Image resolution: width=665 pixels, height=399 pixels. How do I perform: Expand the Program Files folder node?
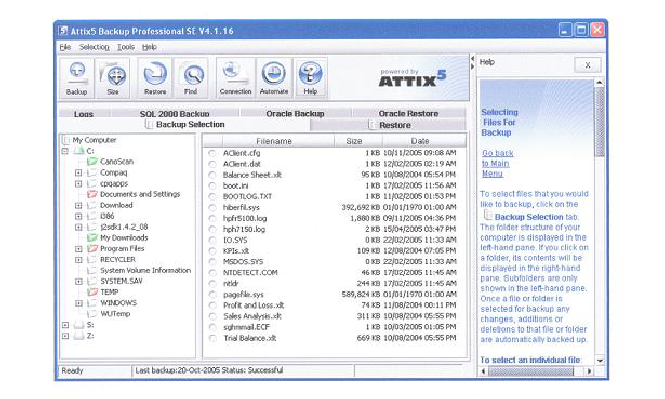[78, 248]
